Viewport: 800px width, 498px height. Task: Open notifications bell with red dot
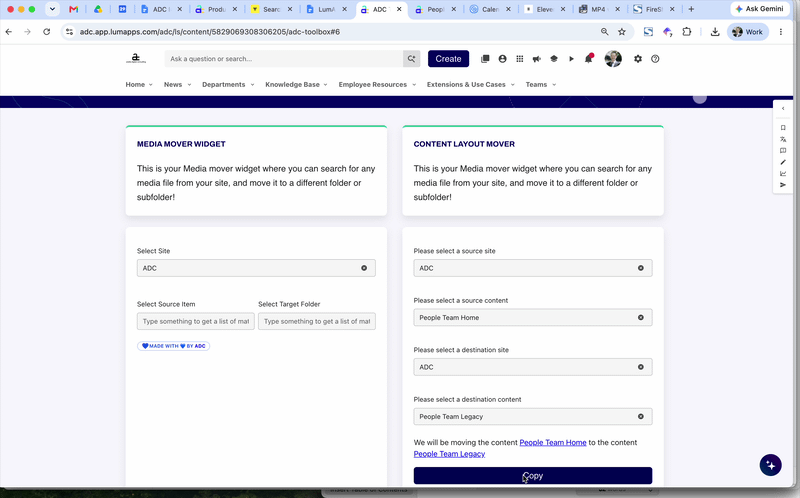589,58
